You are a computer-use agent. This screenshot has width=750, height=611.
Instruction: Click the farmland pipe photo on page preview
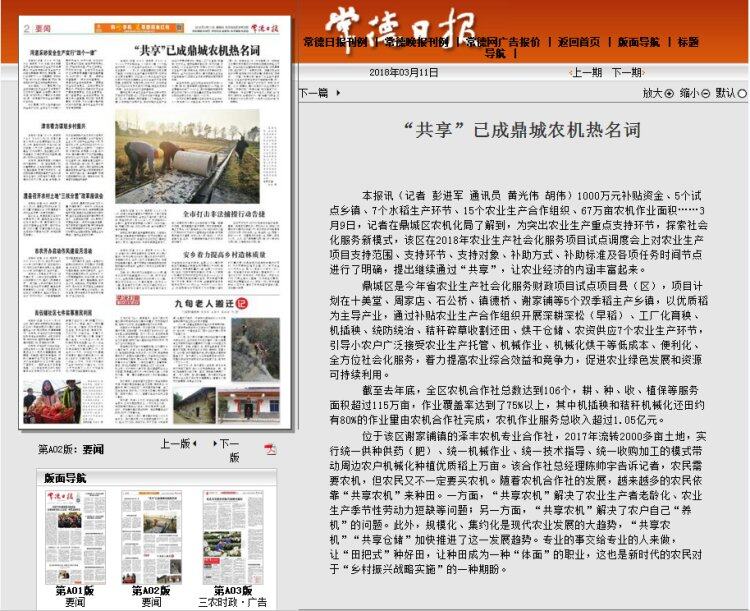click(188, 156)
